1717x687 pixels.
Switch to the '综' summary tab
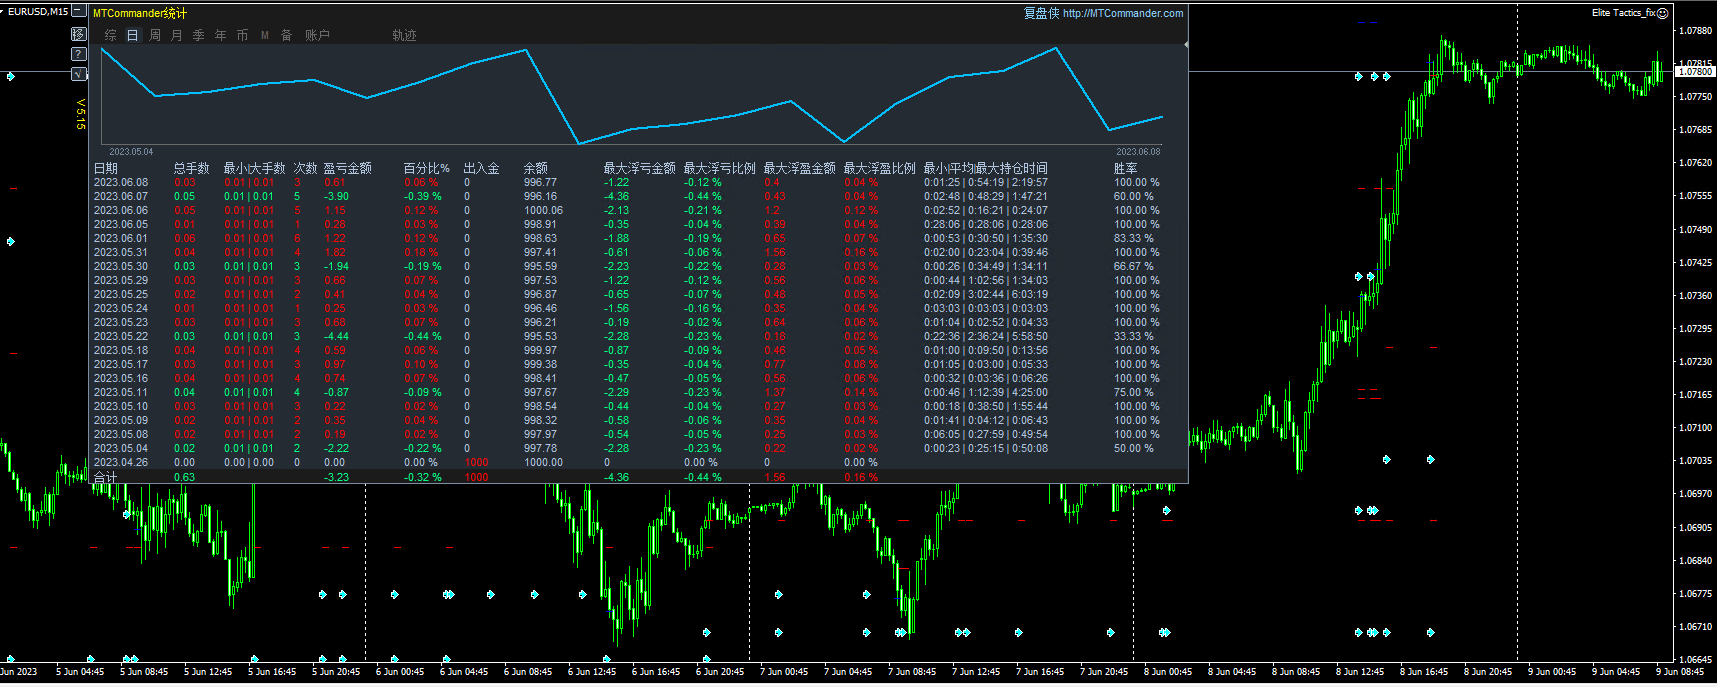pos(111,35)
